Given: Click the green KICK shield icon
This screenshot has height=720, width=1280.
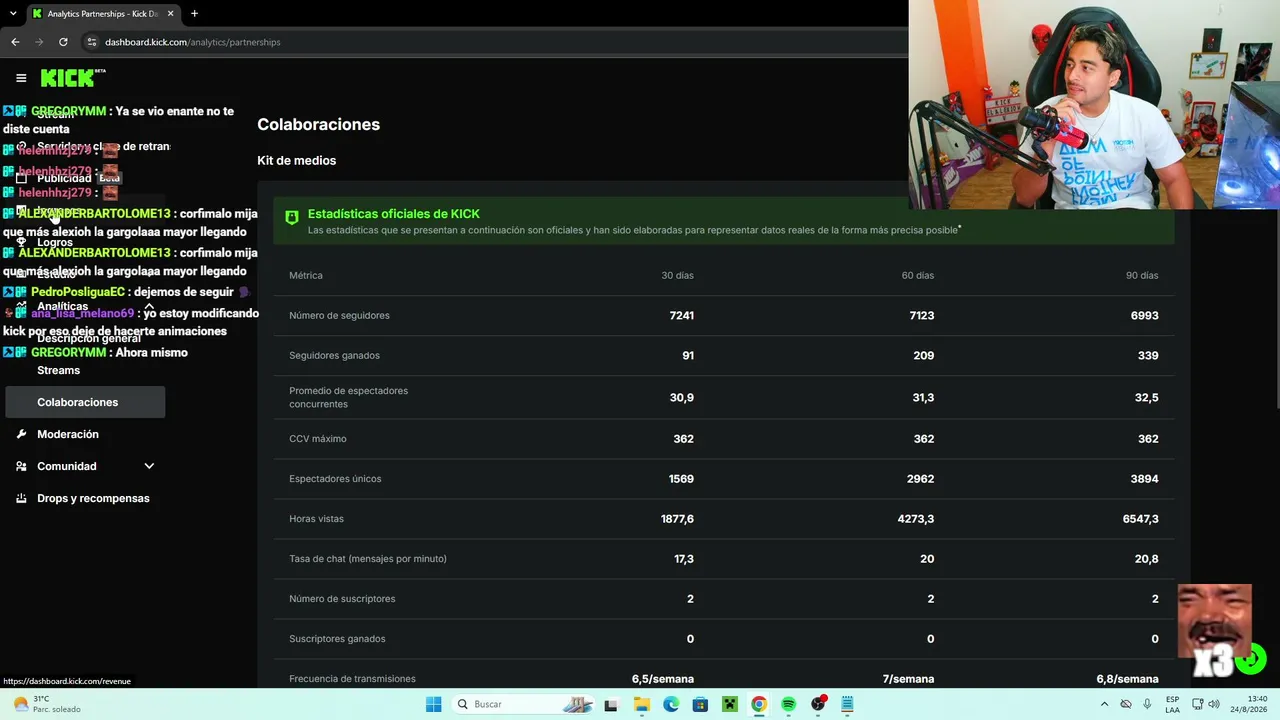Looking at the screenshot, I should pos(292,217).
